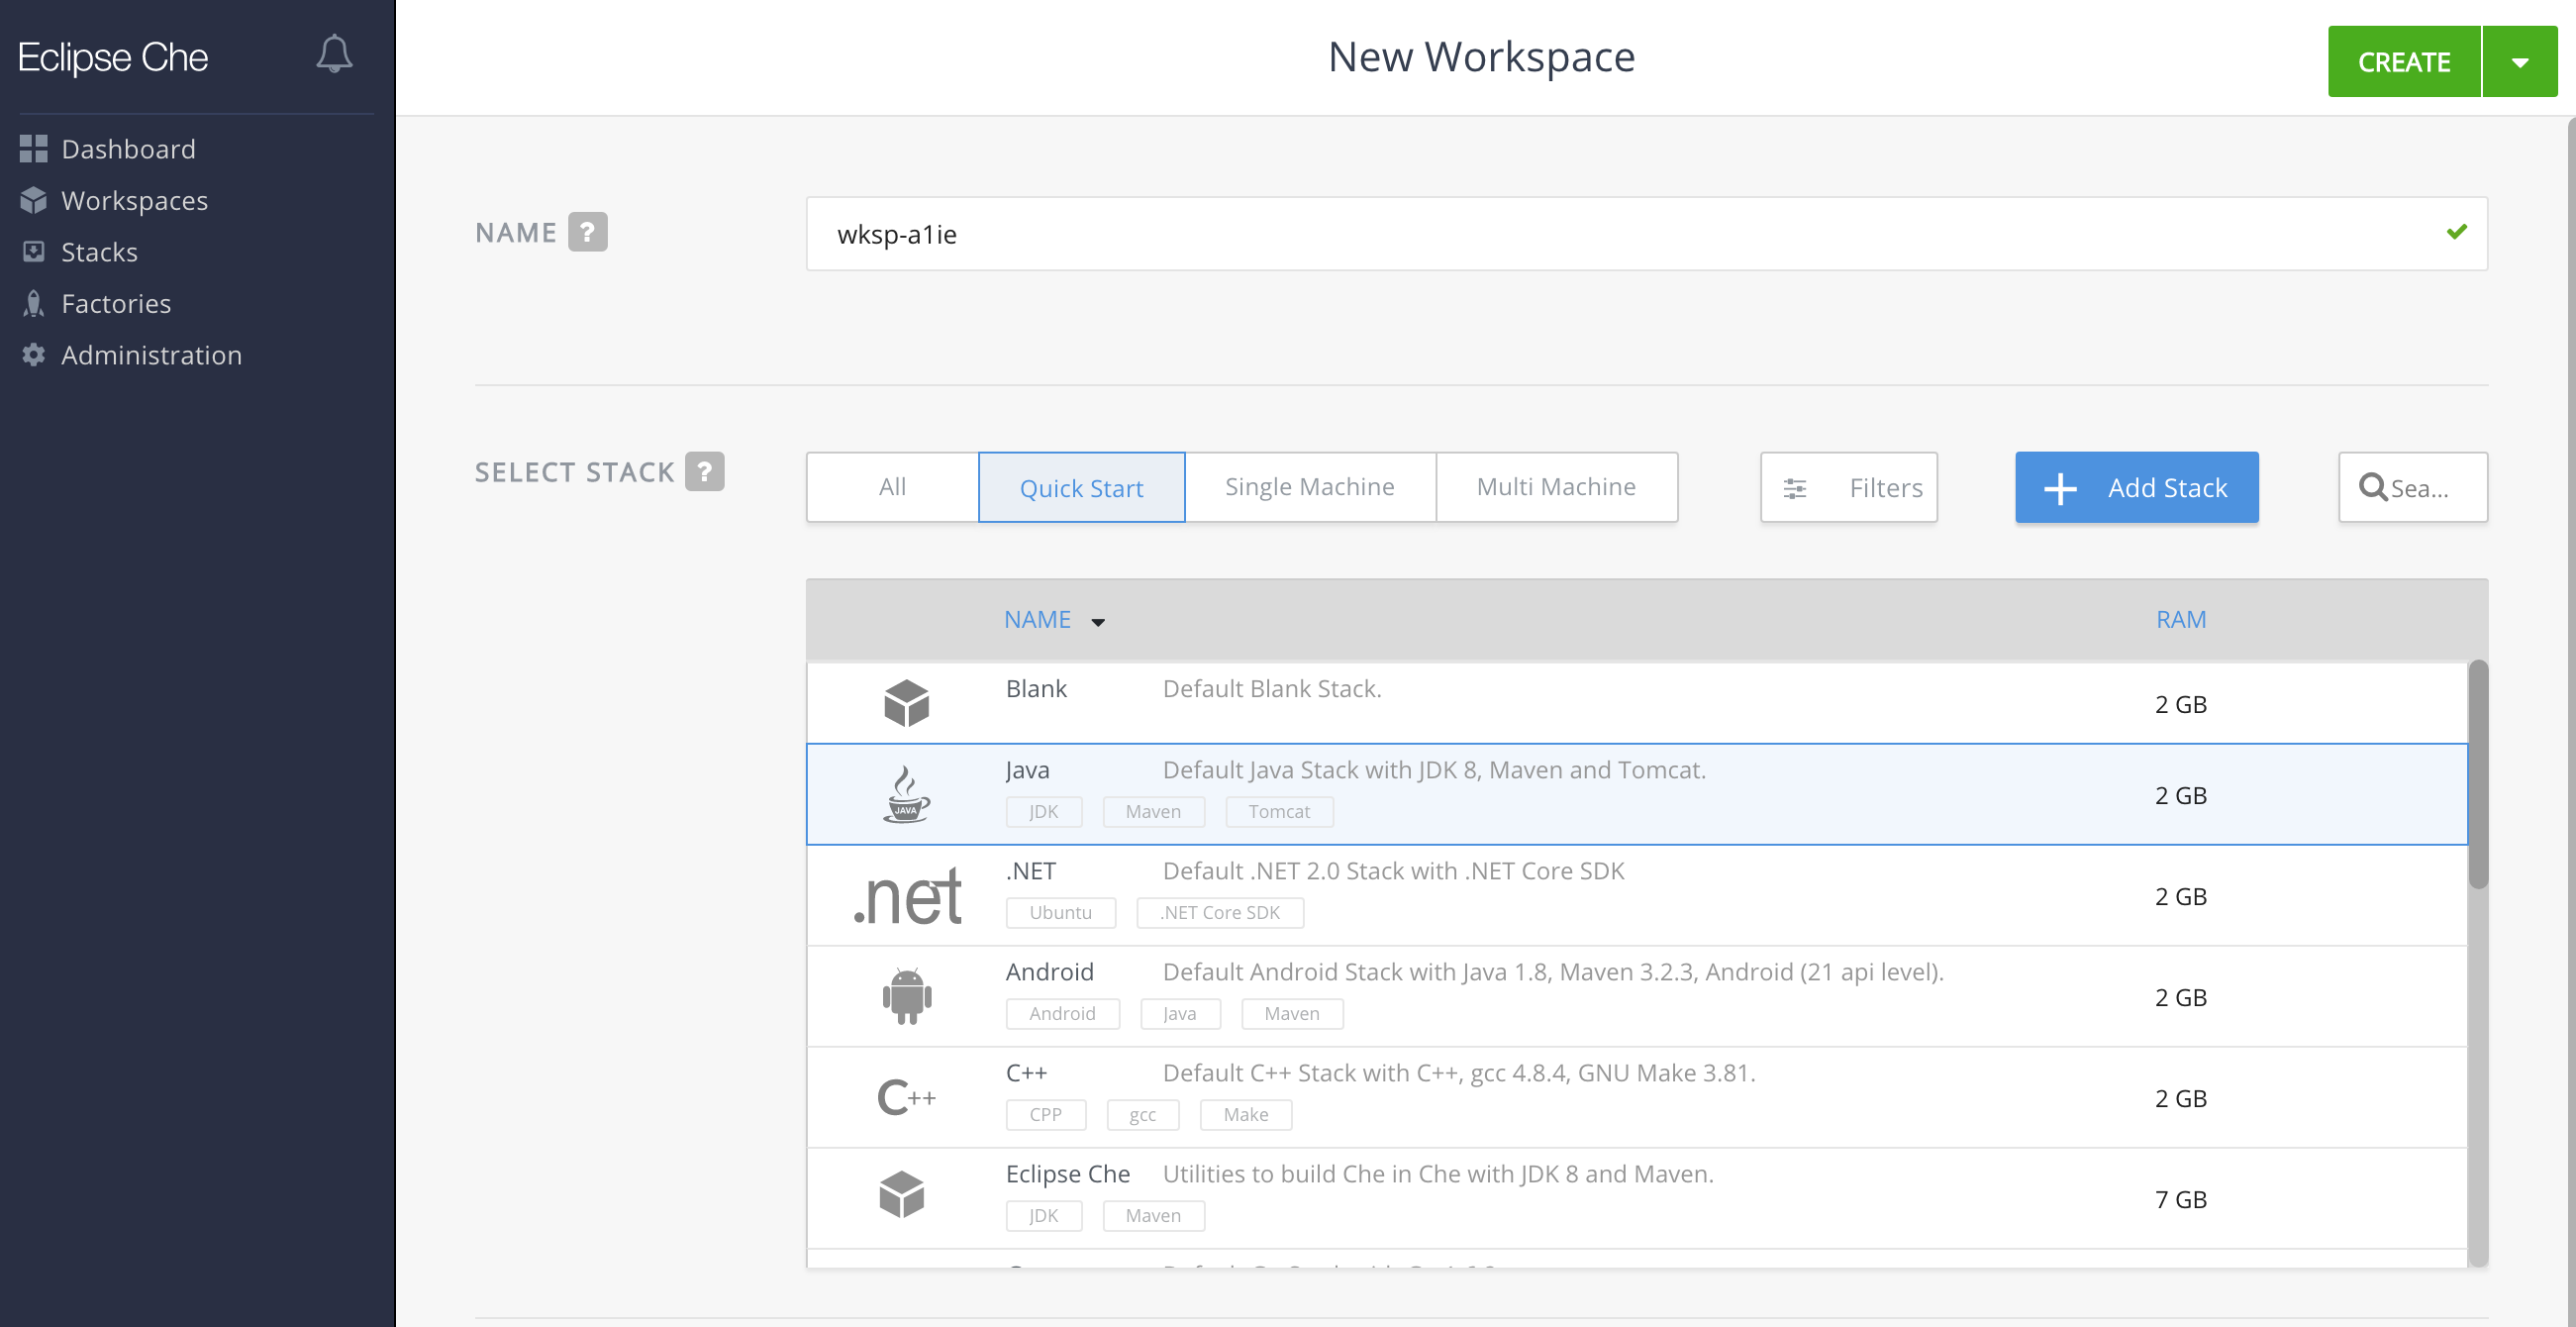Open the stack Filters panel
This screenshot has width=2576, height=1327.
pos(1848,488)
